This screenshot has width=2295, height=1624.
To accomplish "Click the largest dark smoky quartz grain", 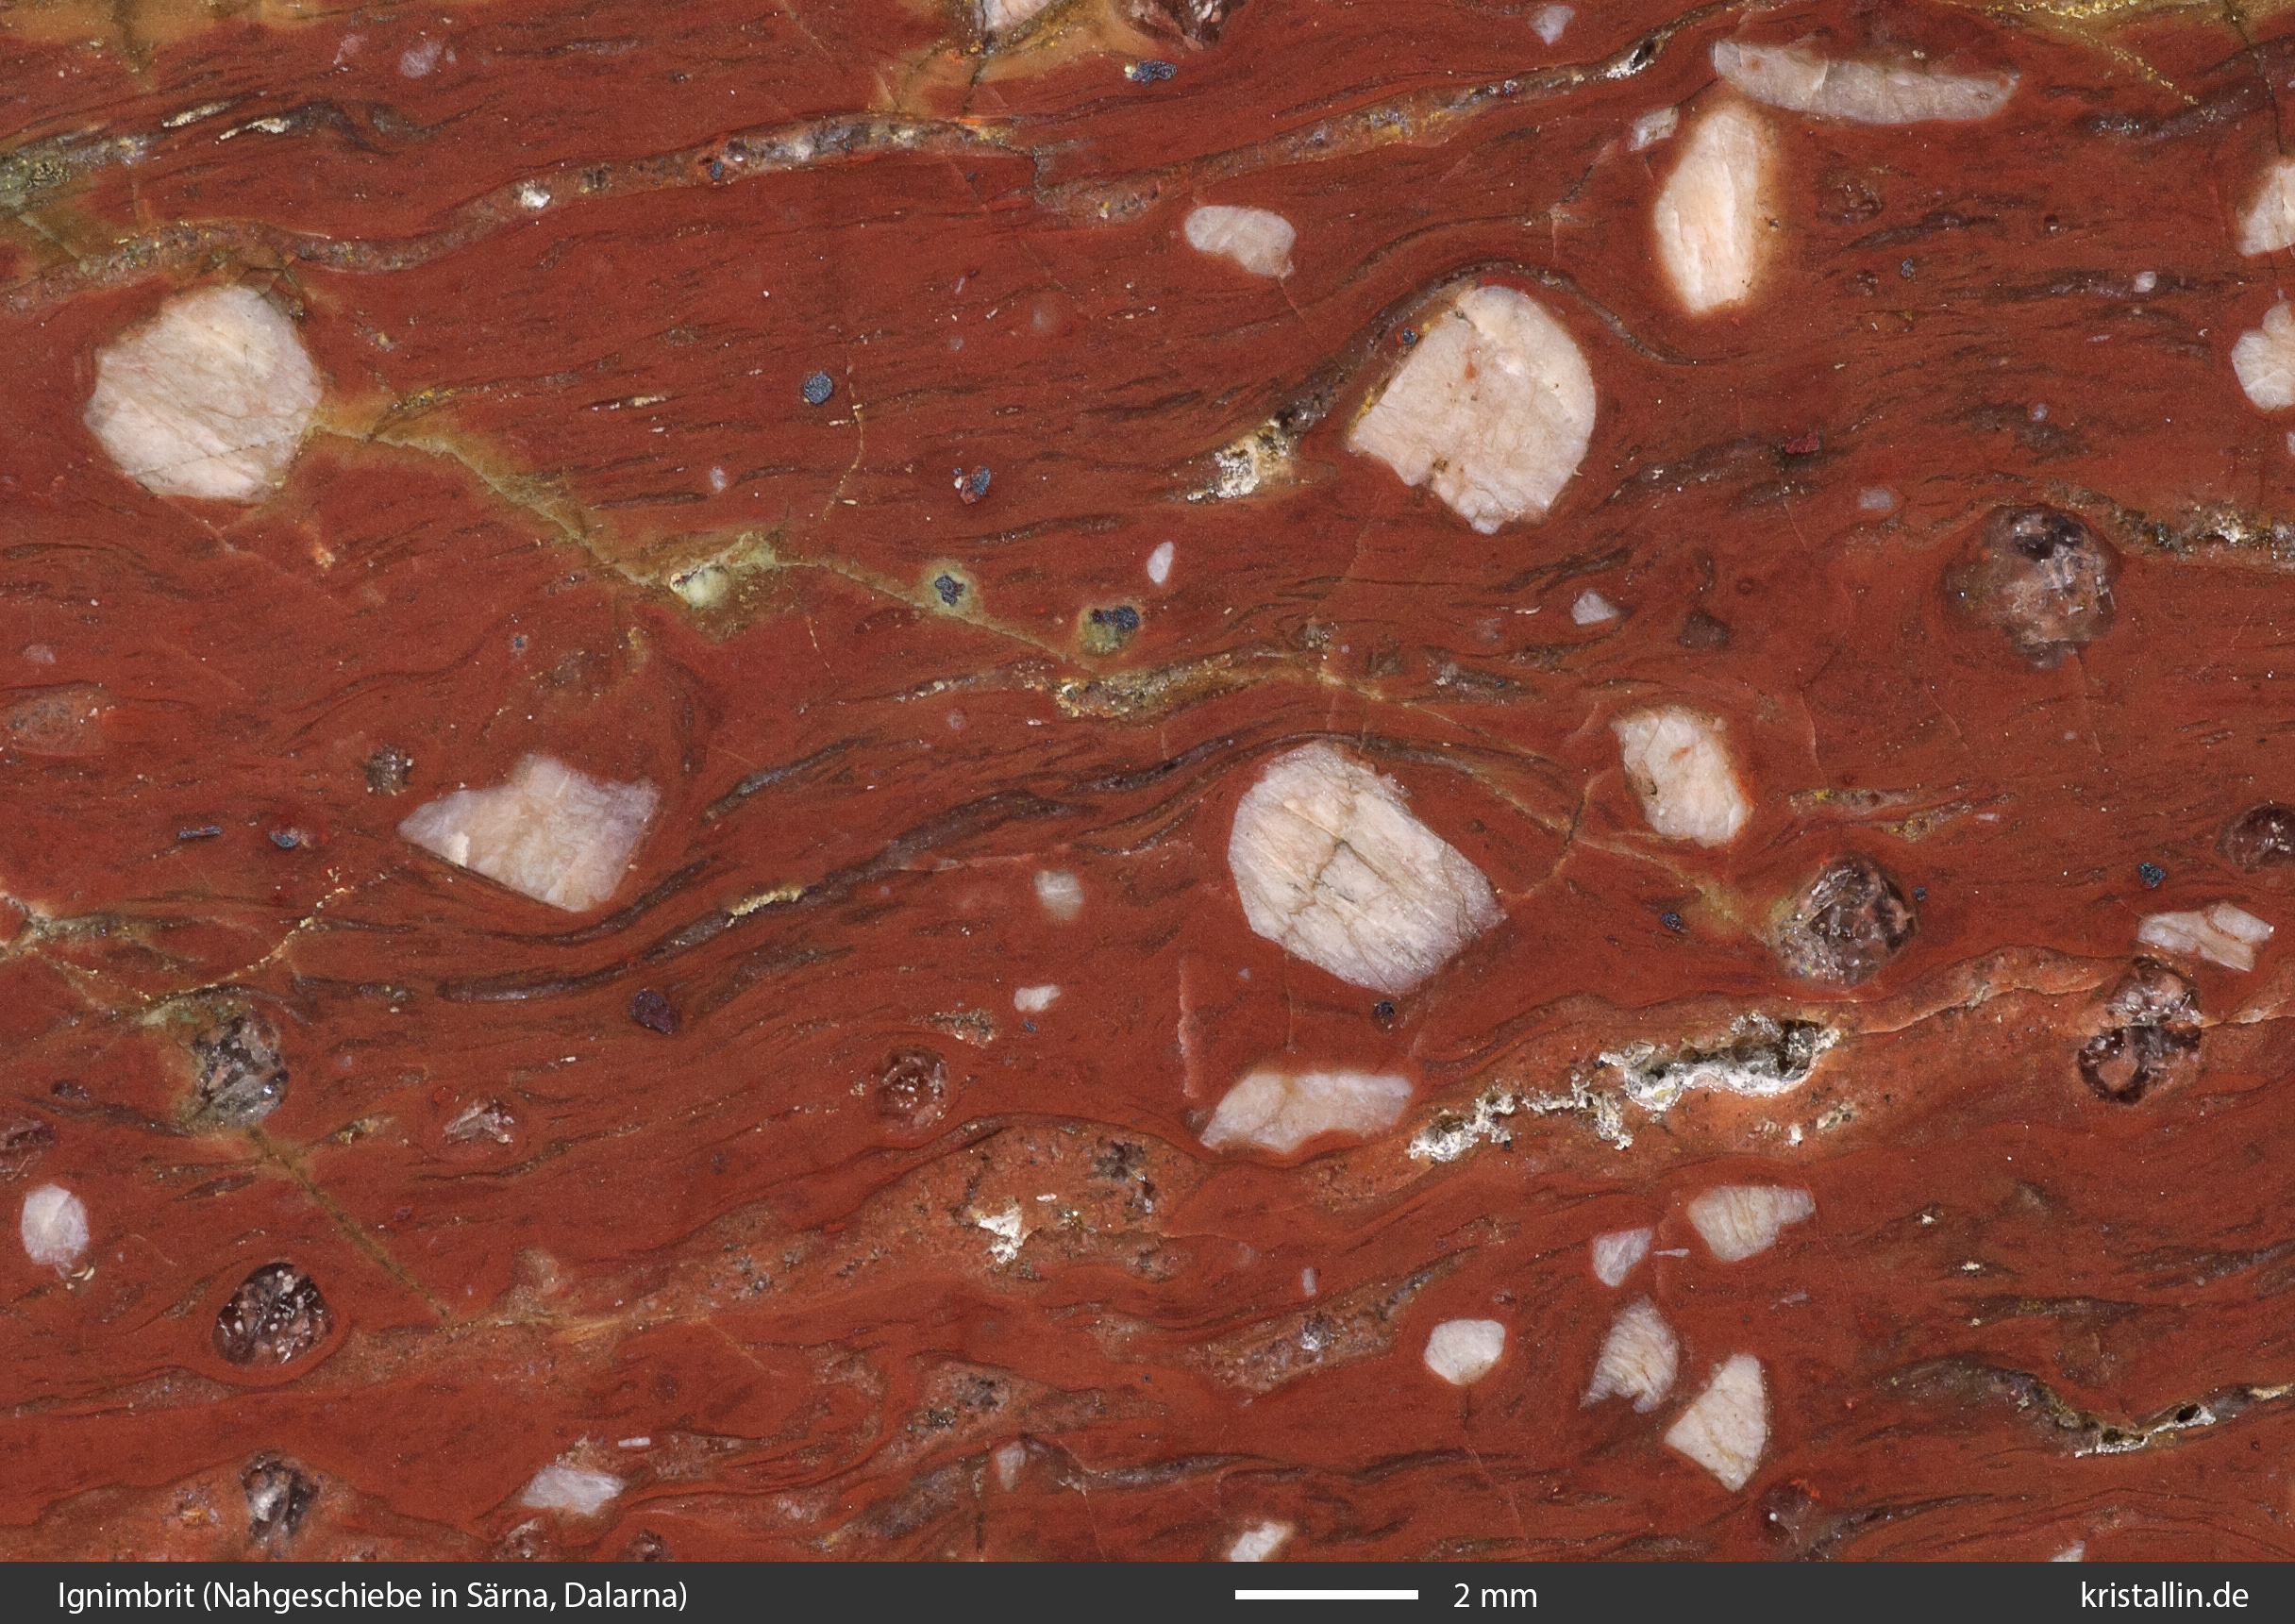I will pyautogui.click(x=2034, y=583).
